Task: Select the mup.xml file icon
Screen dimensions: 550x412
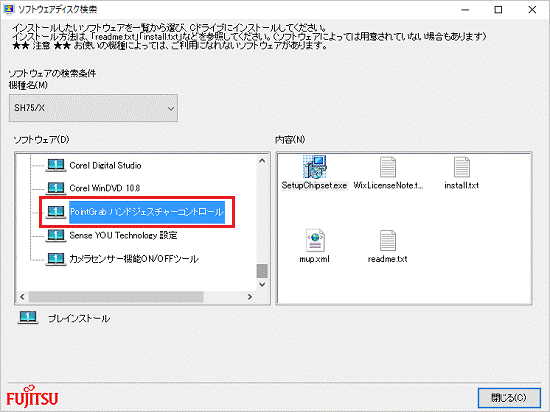Action: [x=315, y=240]
